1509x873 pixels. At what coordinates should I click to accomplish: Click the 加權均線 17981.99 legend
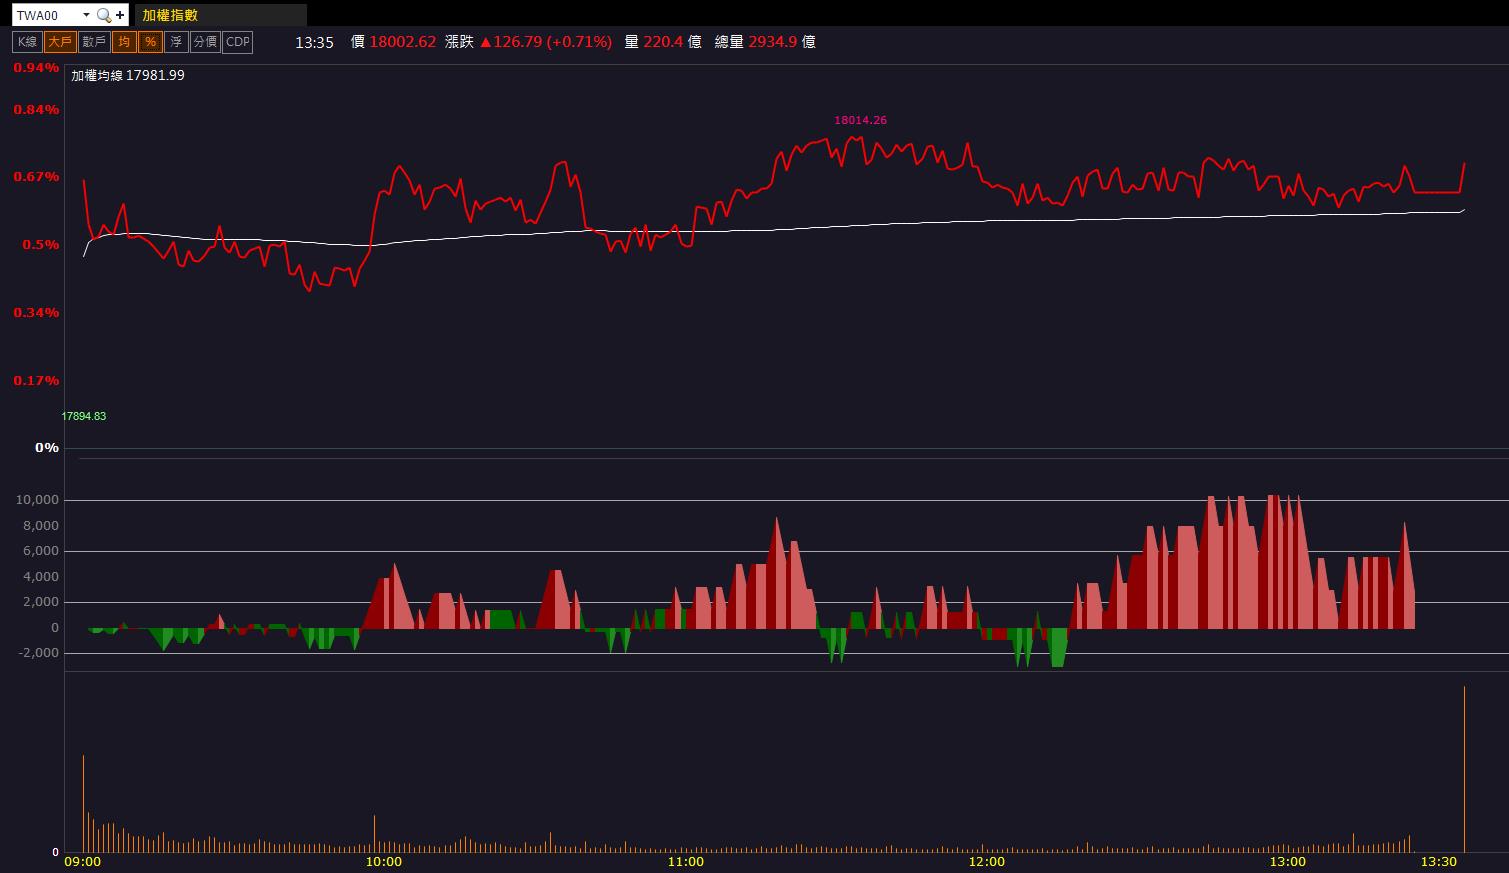pos(128,75)
